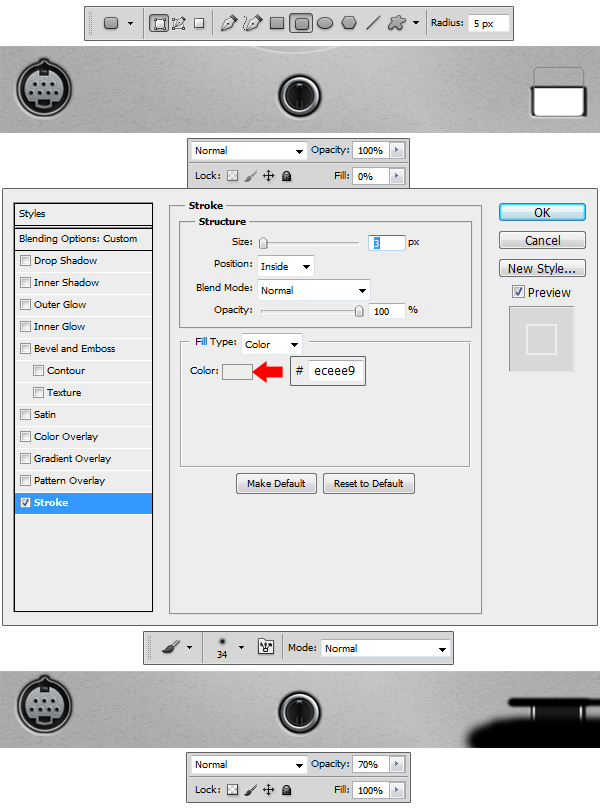600x812 pixels.
Task: Activate the Freeform Pen tool
Action: pyautogui.click(x=253, y=23)
